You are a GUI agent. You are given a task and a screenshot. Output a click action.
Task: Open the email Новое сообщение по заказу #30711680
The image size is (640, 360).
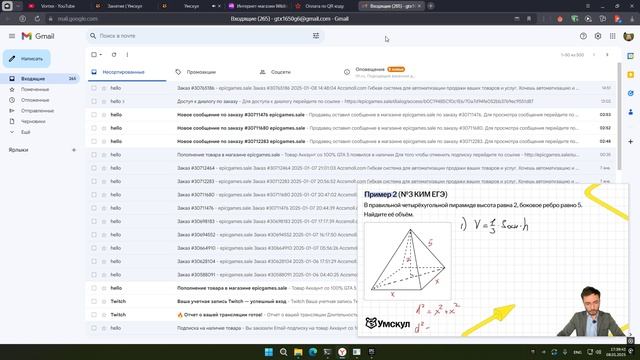pyautogui.click(x=351, y=128)
